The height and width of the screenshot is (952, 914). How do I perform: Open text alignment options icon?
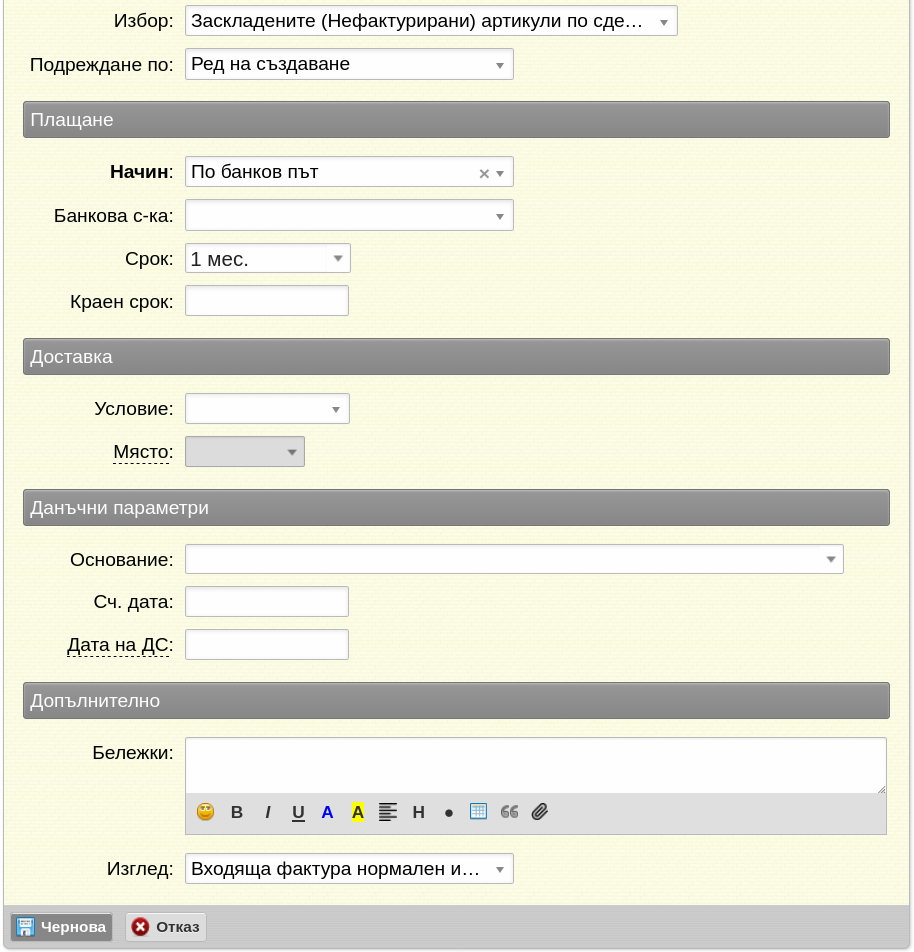[387, 812]
